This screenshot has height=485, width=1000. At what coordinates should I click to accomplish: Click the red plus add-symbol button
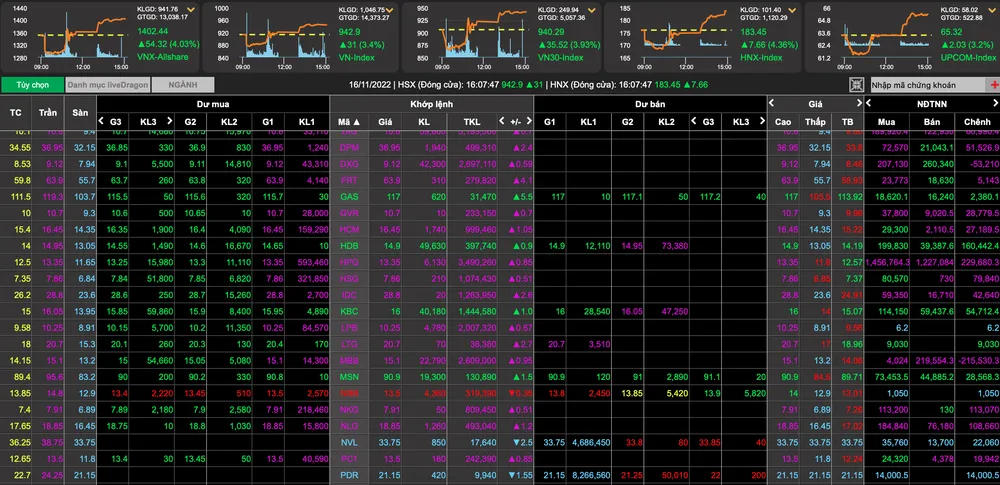[992, 86]
